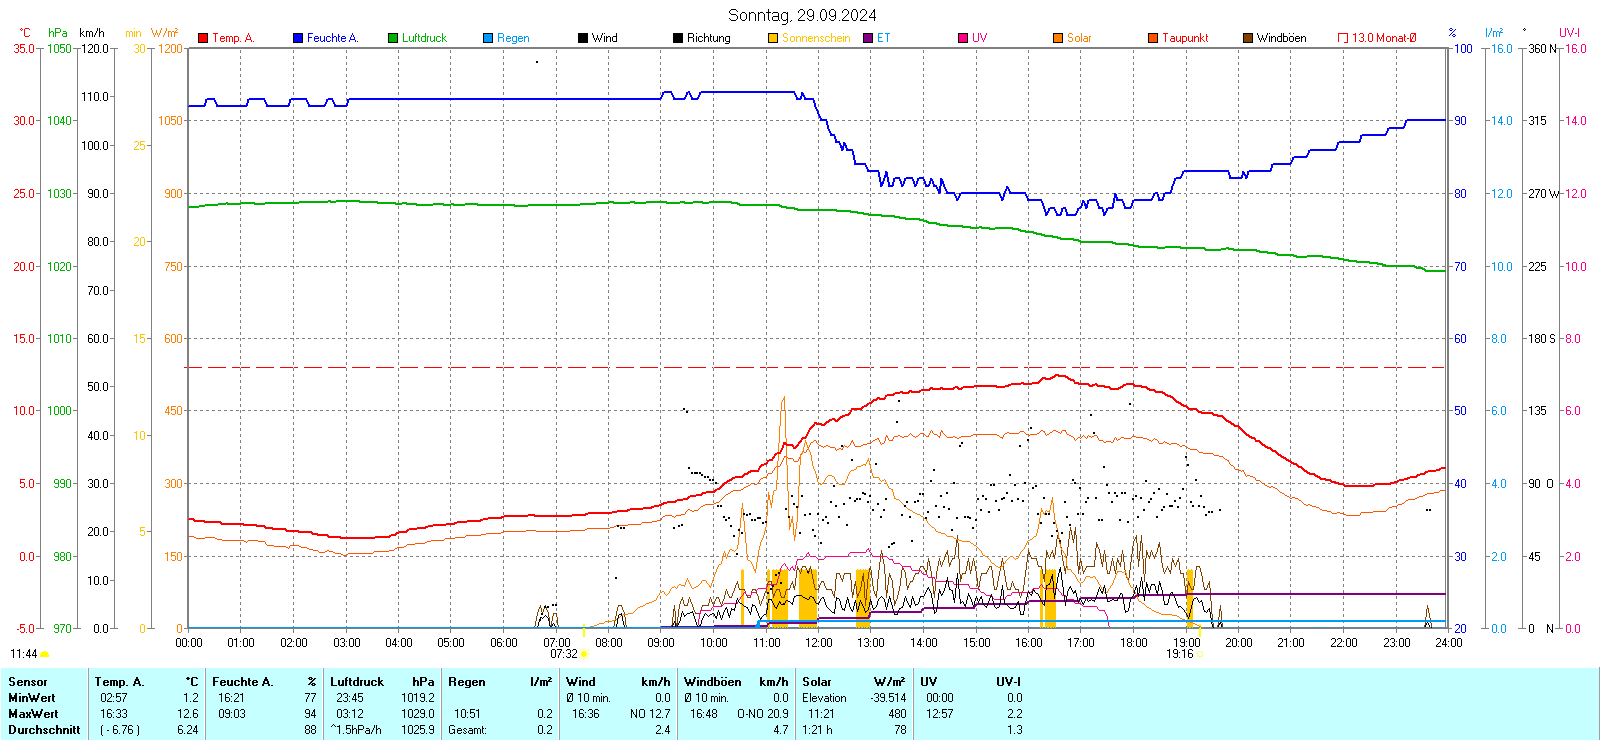Click the Richtung legend label
The width and height of the screenshot is (1600, 740).
pyautogui.click(x=708, y=38)
